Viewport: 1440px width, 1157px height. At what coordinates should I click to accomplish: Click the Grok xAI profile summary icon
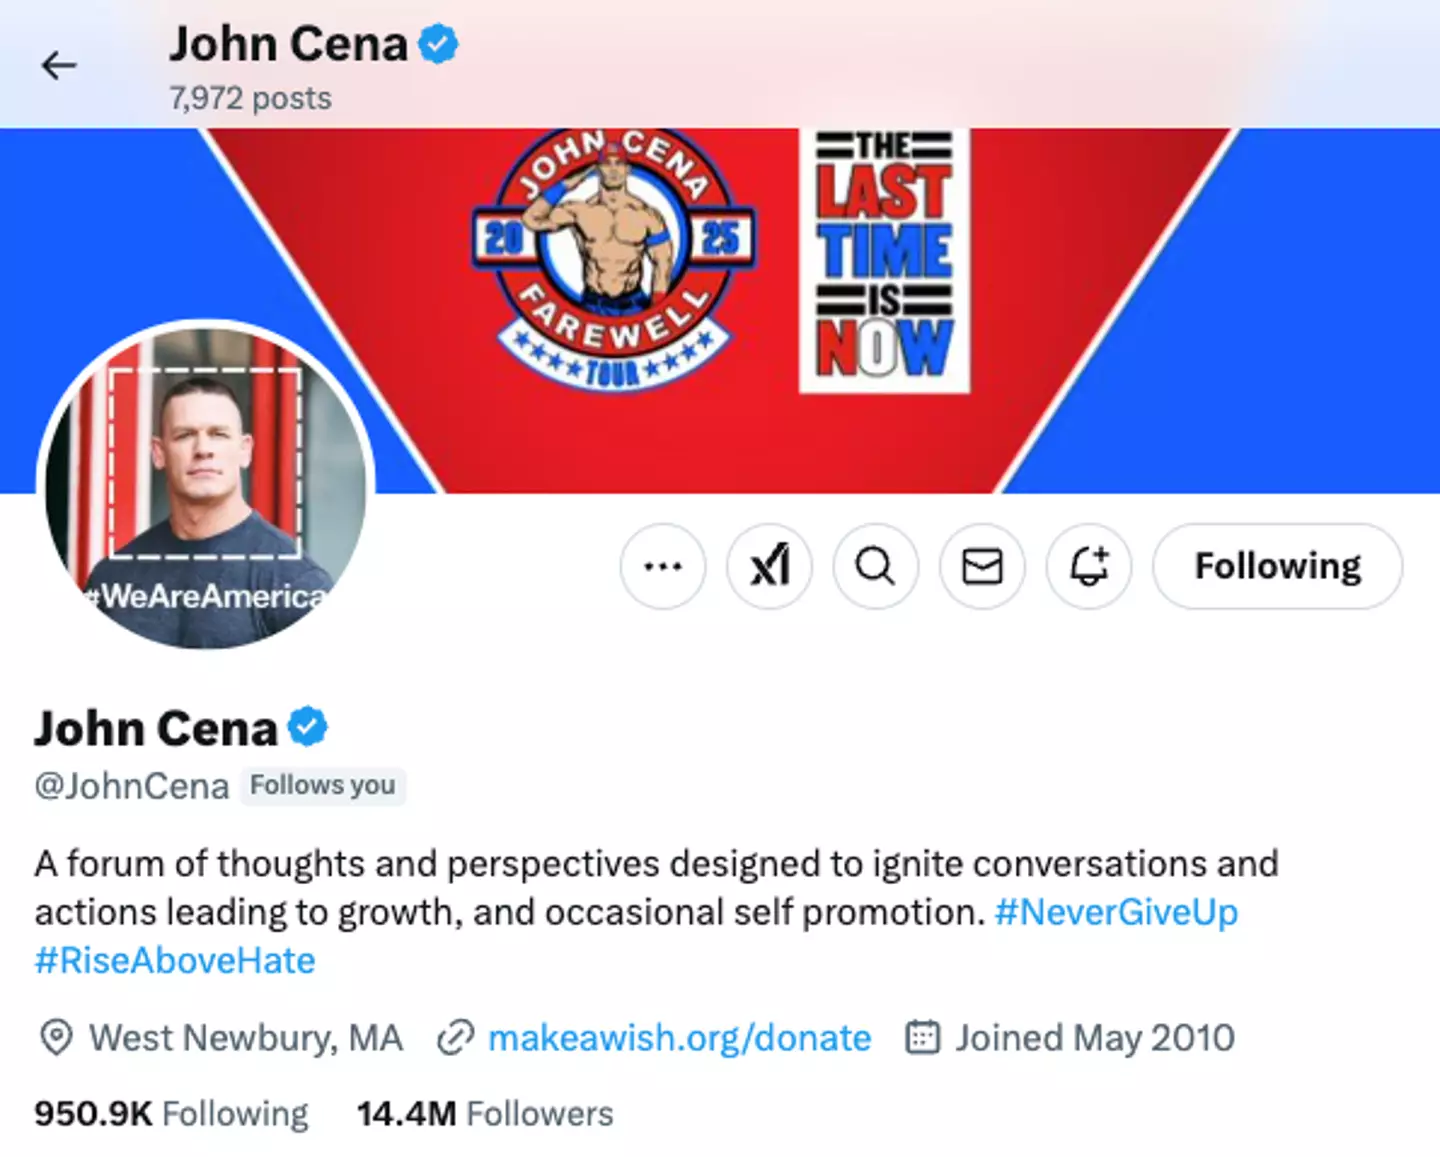tap(770, 567)
